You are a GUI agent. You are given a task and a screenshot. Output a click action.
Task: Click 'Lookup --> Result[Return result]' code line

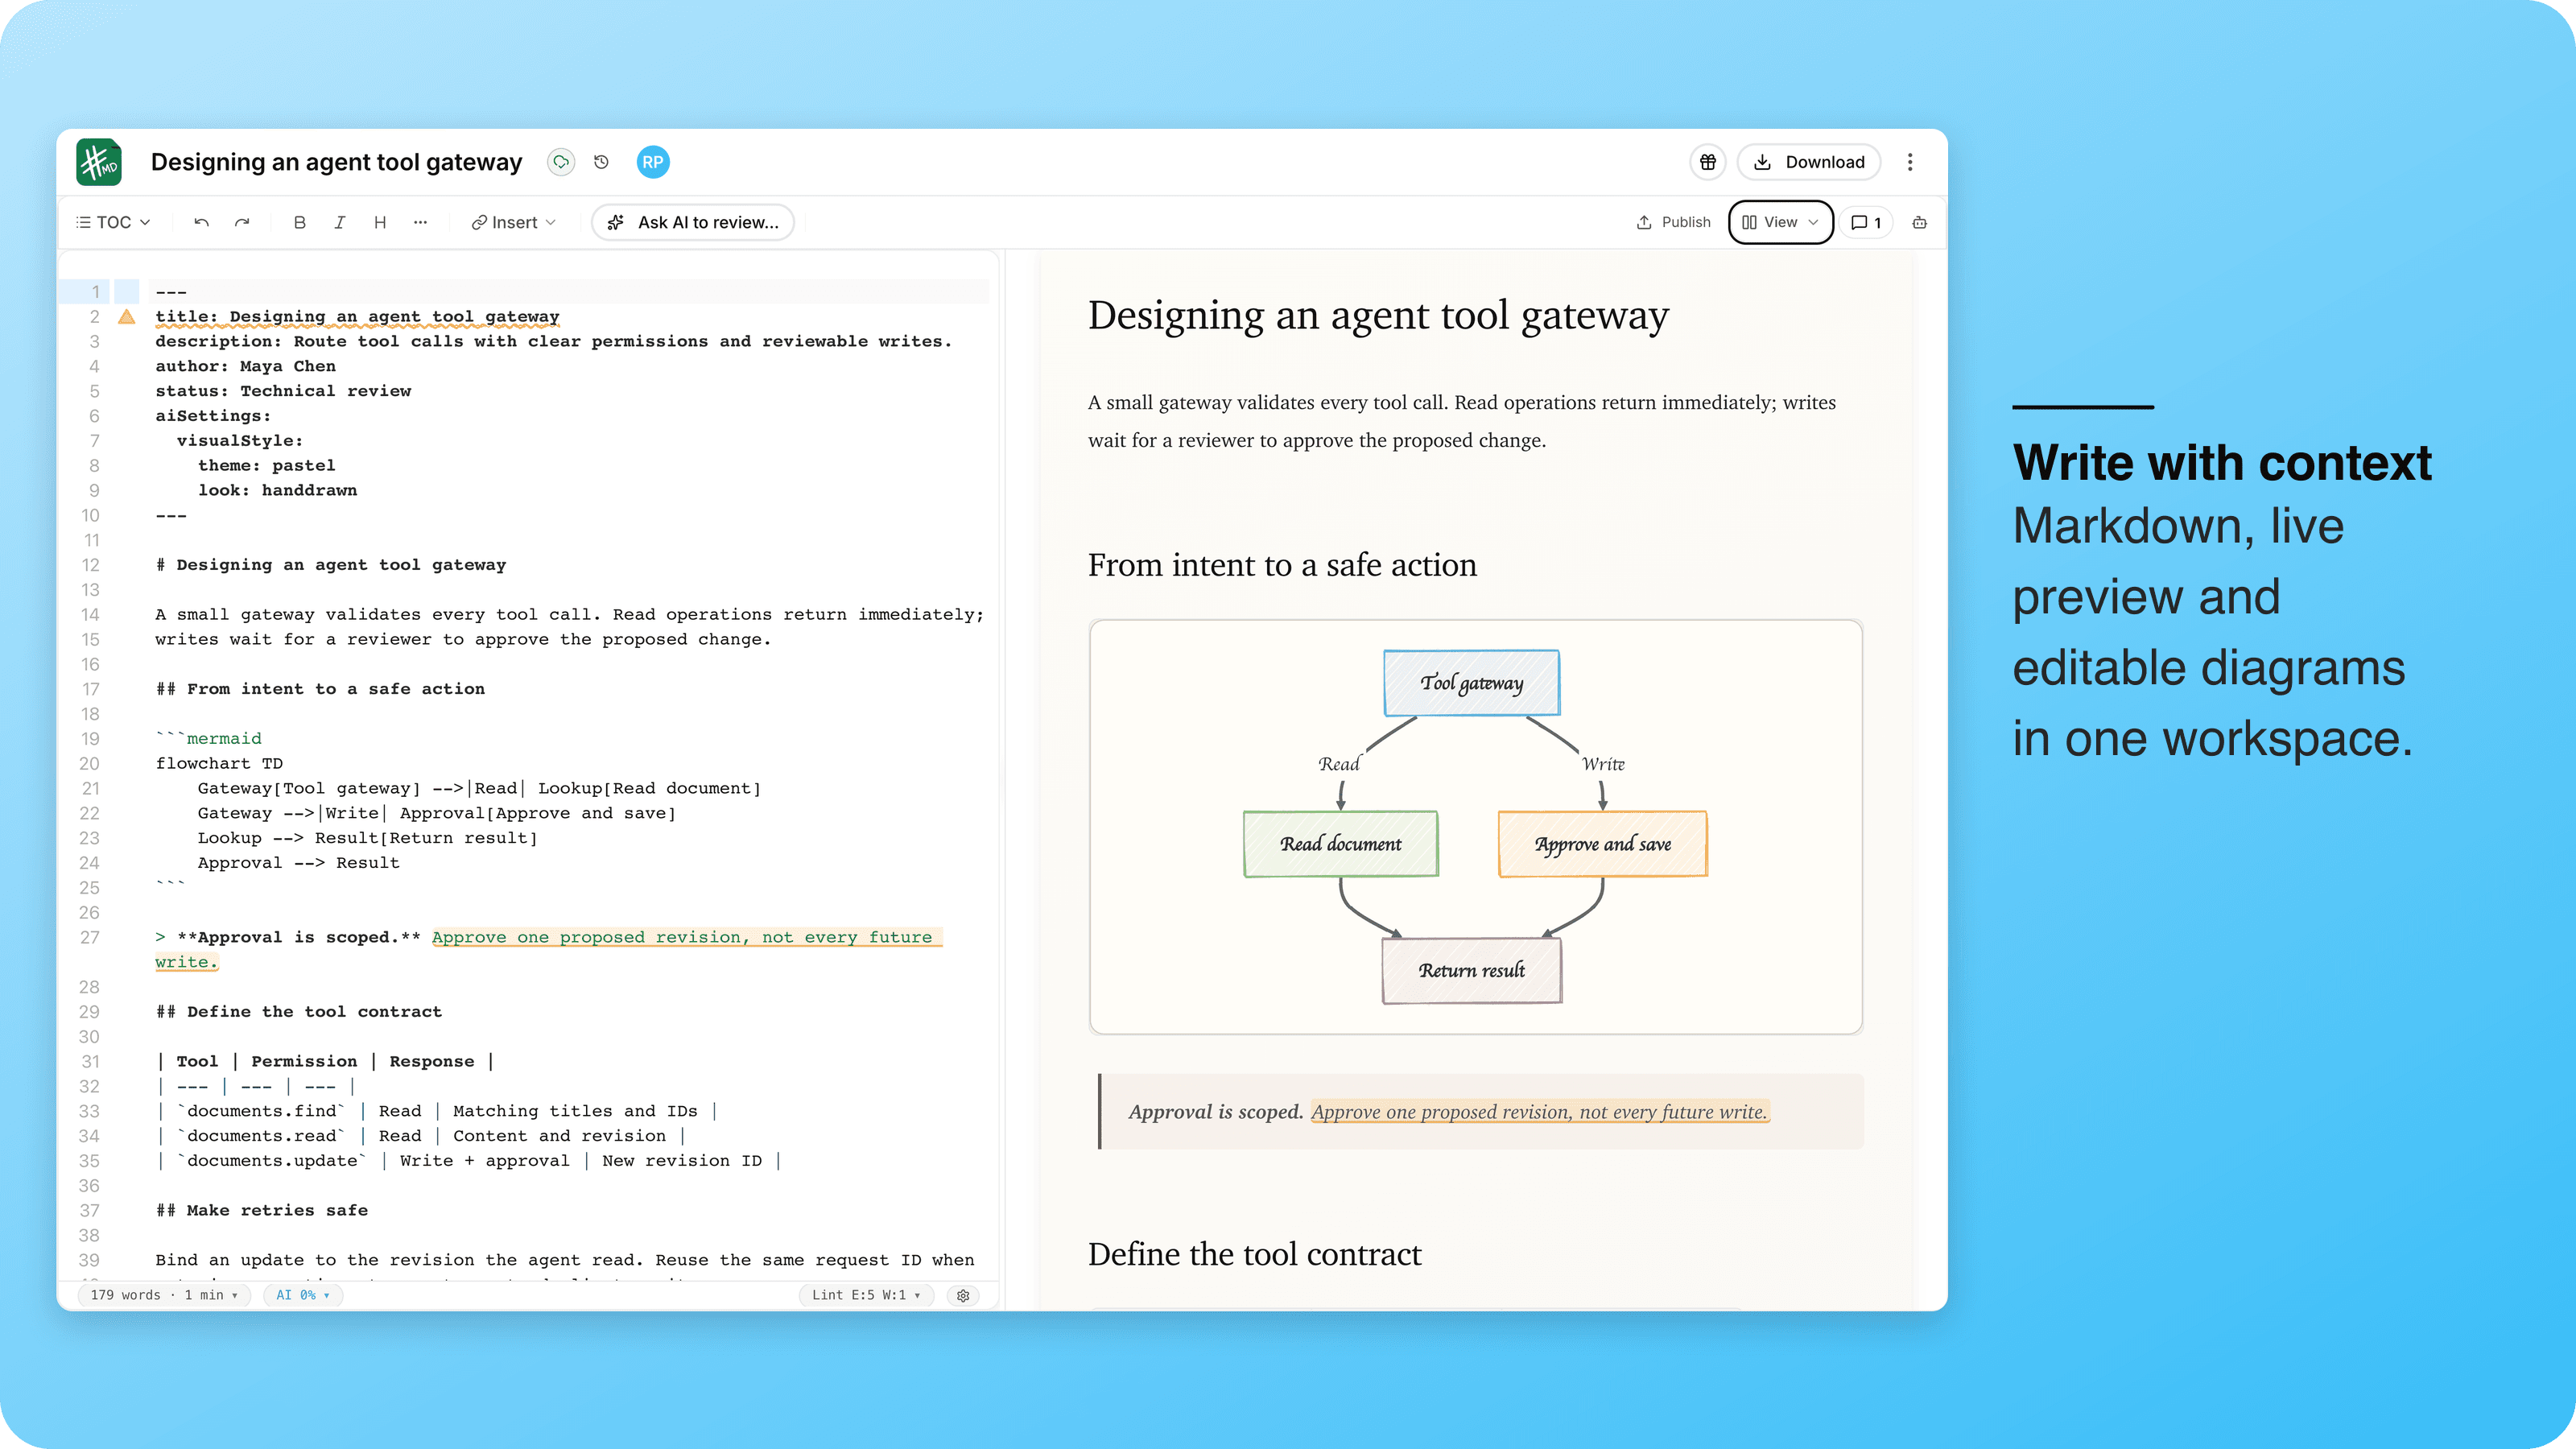(367, 838)
